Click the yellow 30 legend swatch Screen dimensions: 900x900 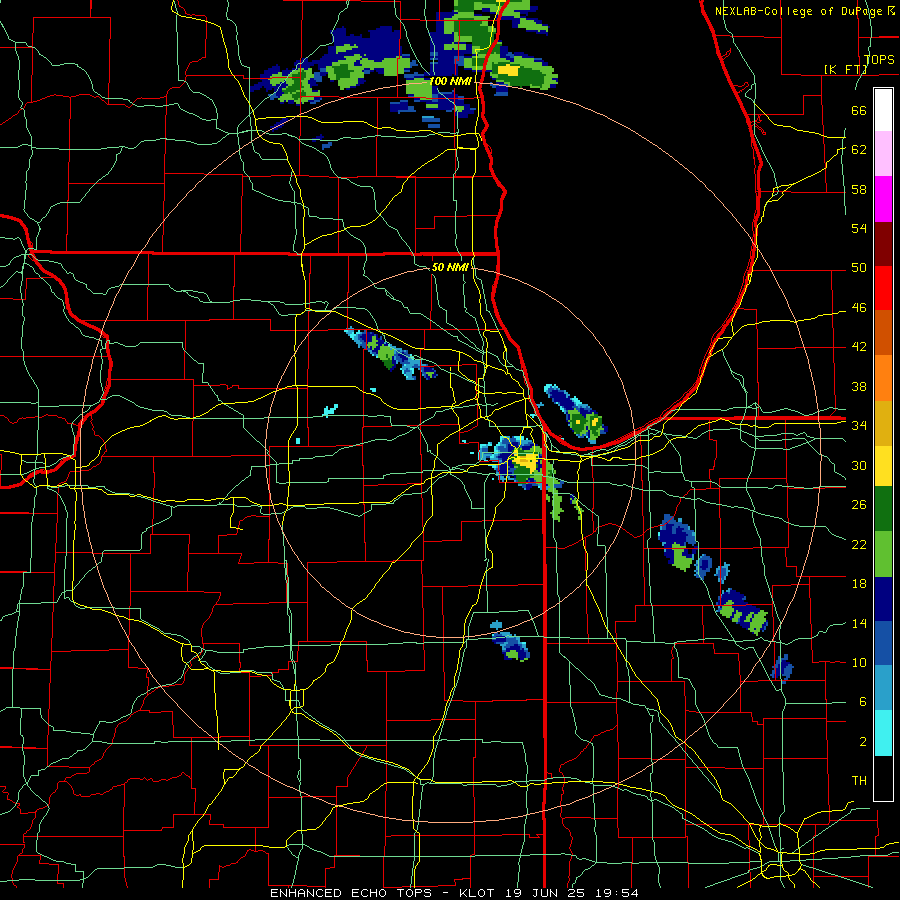(883, 466)
